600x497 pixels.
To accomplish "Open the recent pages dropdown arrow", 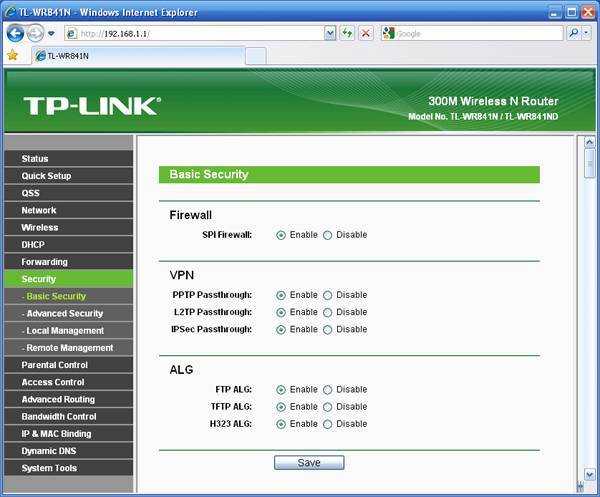I will click(x=51, y=34).
